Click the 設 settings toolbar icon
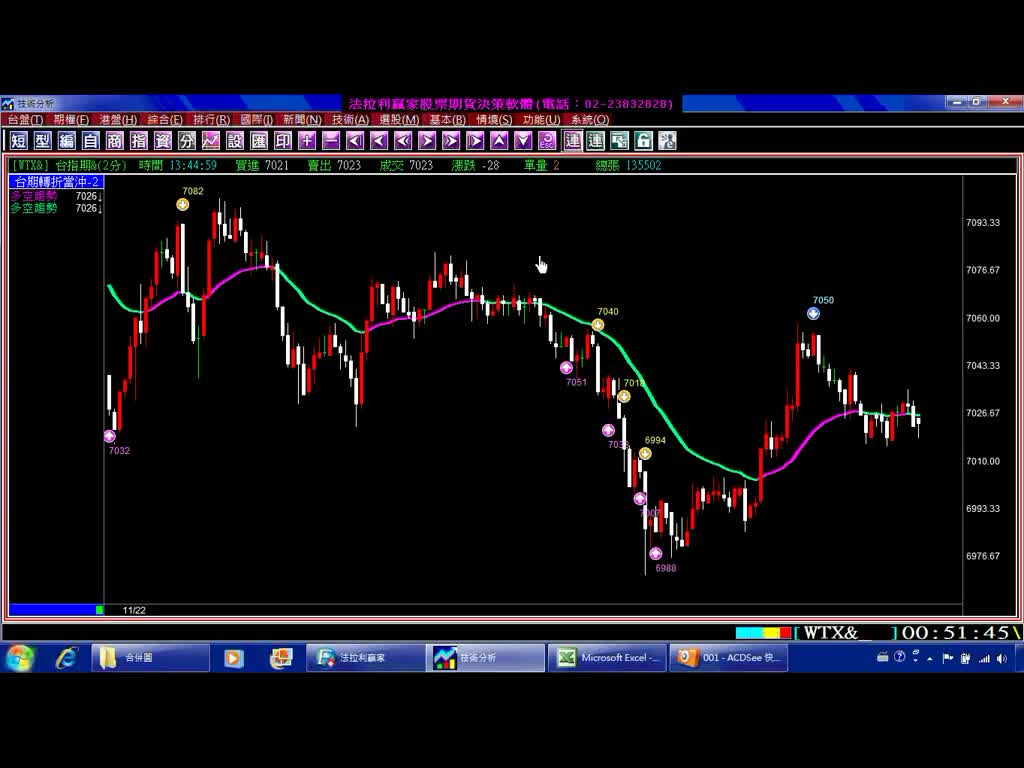Screen dimensions: 1024x768 pos(235,140)
